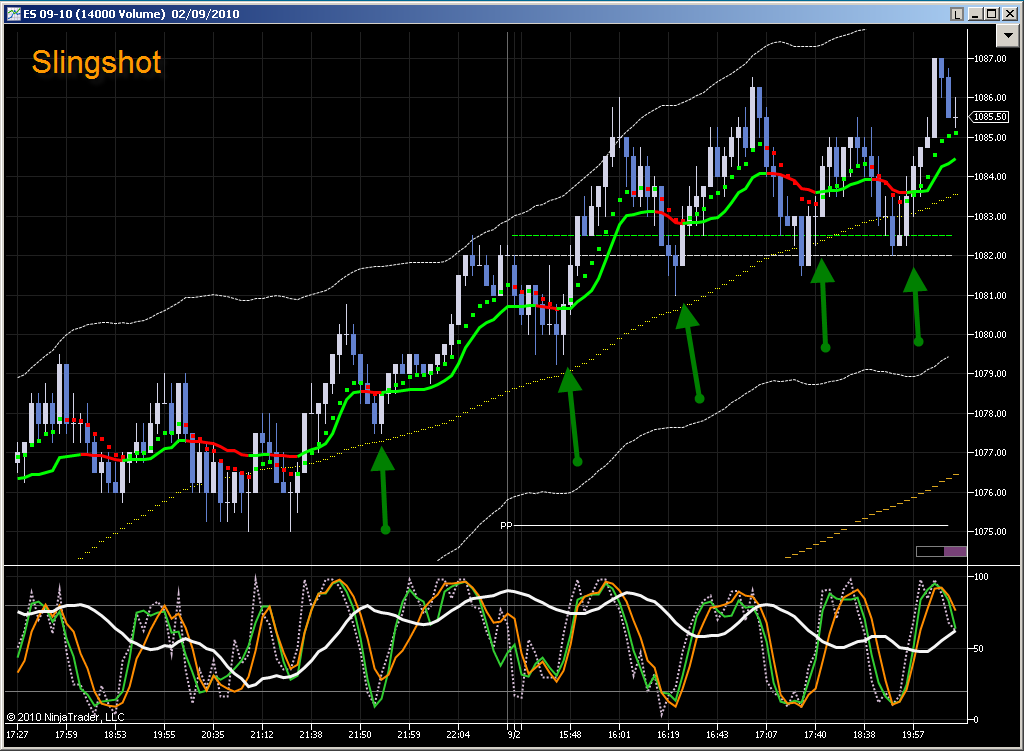The image size is (1024, 751).
Task: Minimize the ES 09-10 chart window
Action: pyautogui.click(x=976, y=14)
